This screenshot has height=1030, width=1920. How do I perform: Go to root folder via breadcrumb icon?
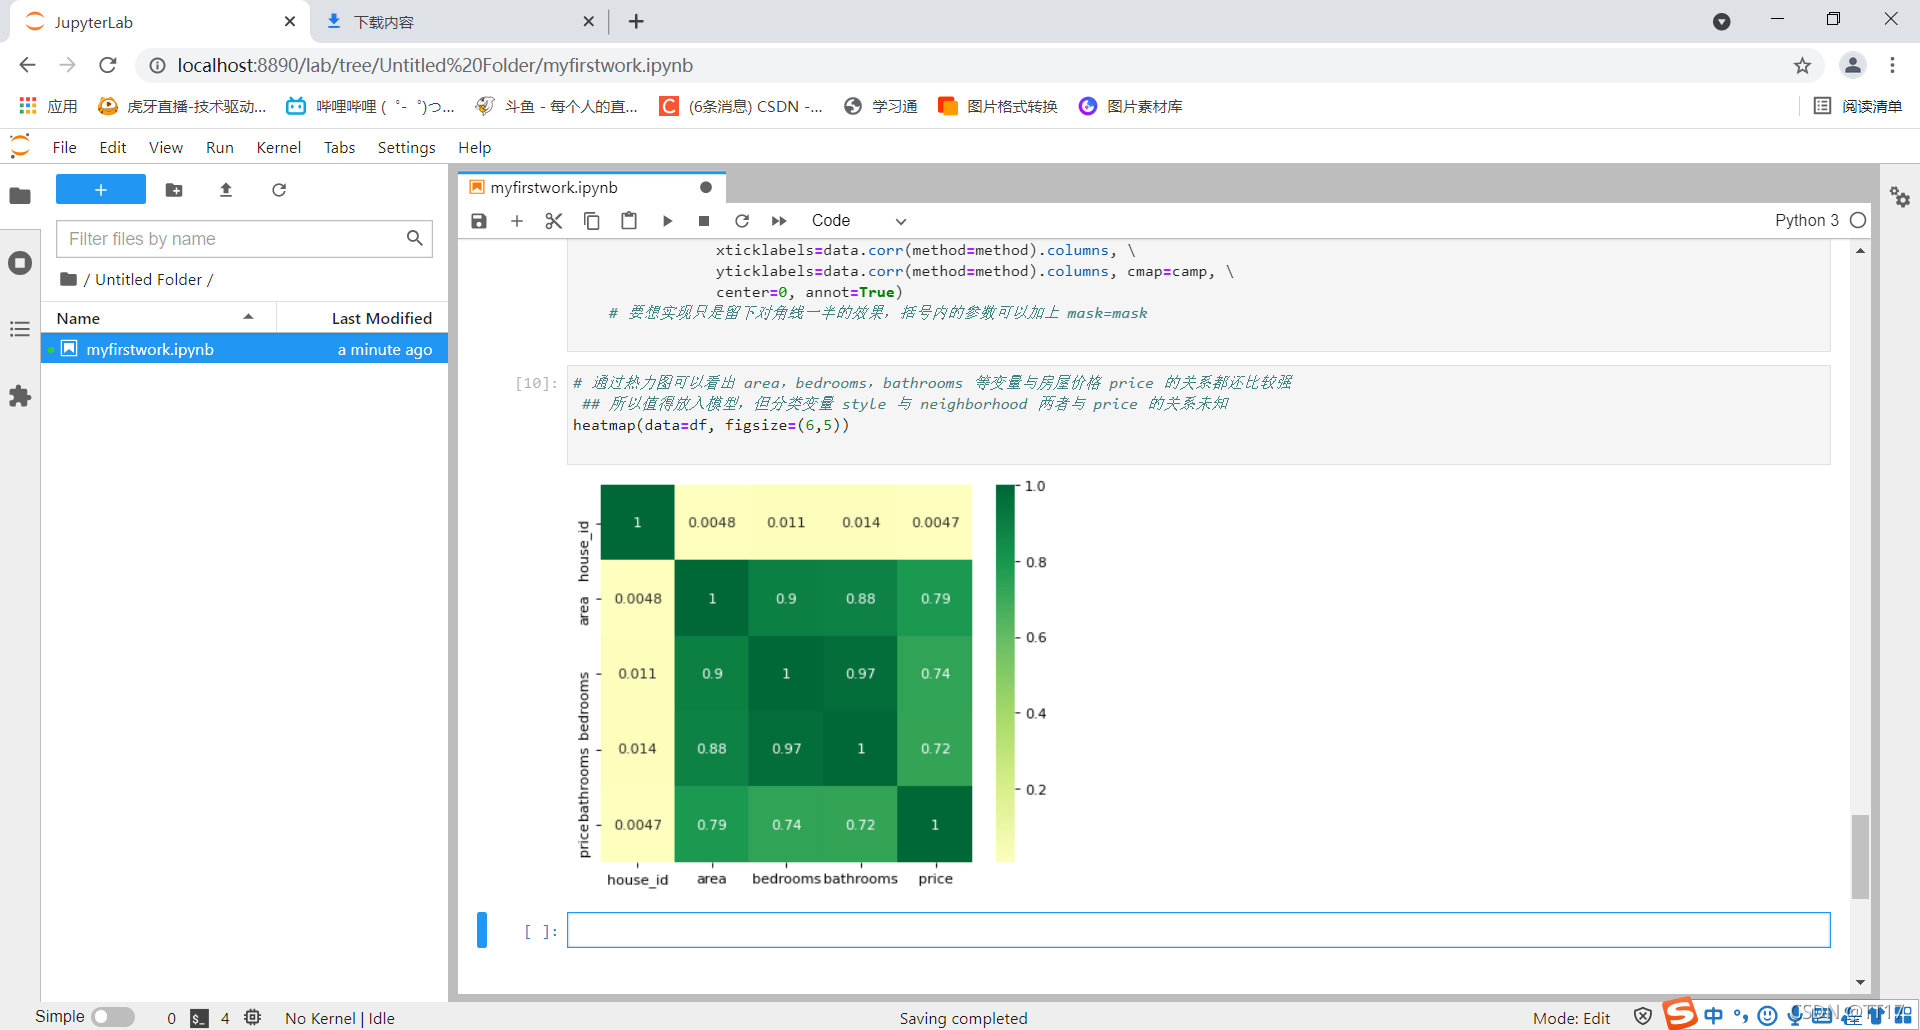point(69,279)
